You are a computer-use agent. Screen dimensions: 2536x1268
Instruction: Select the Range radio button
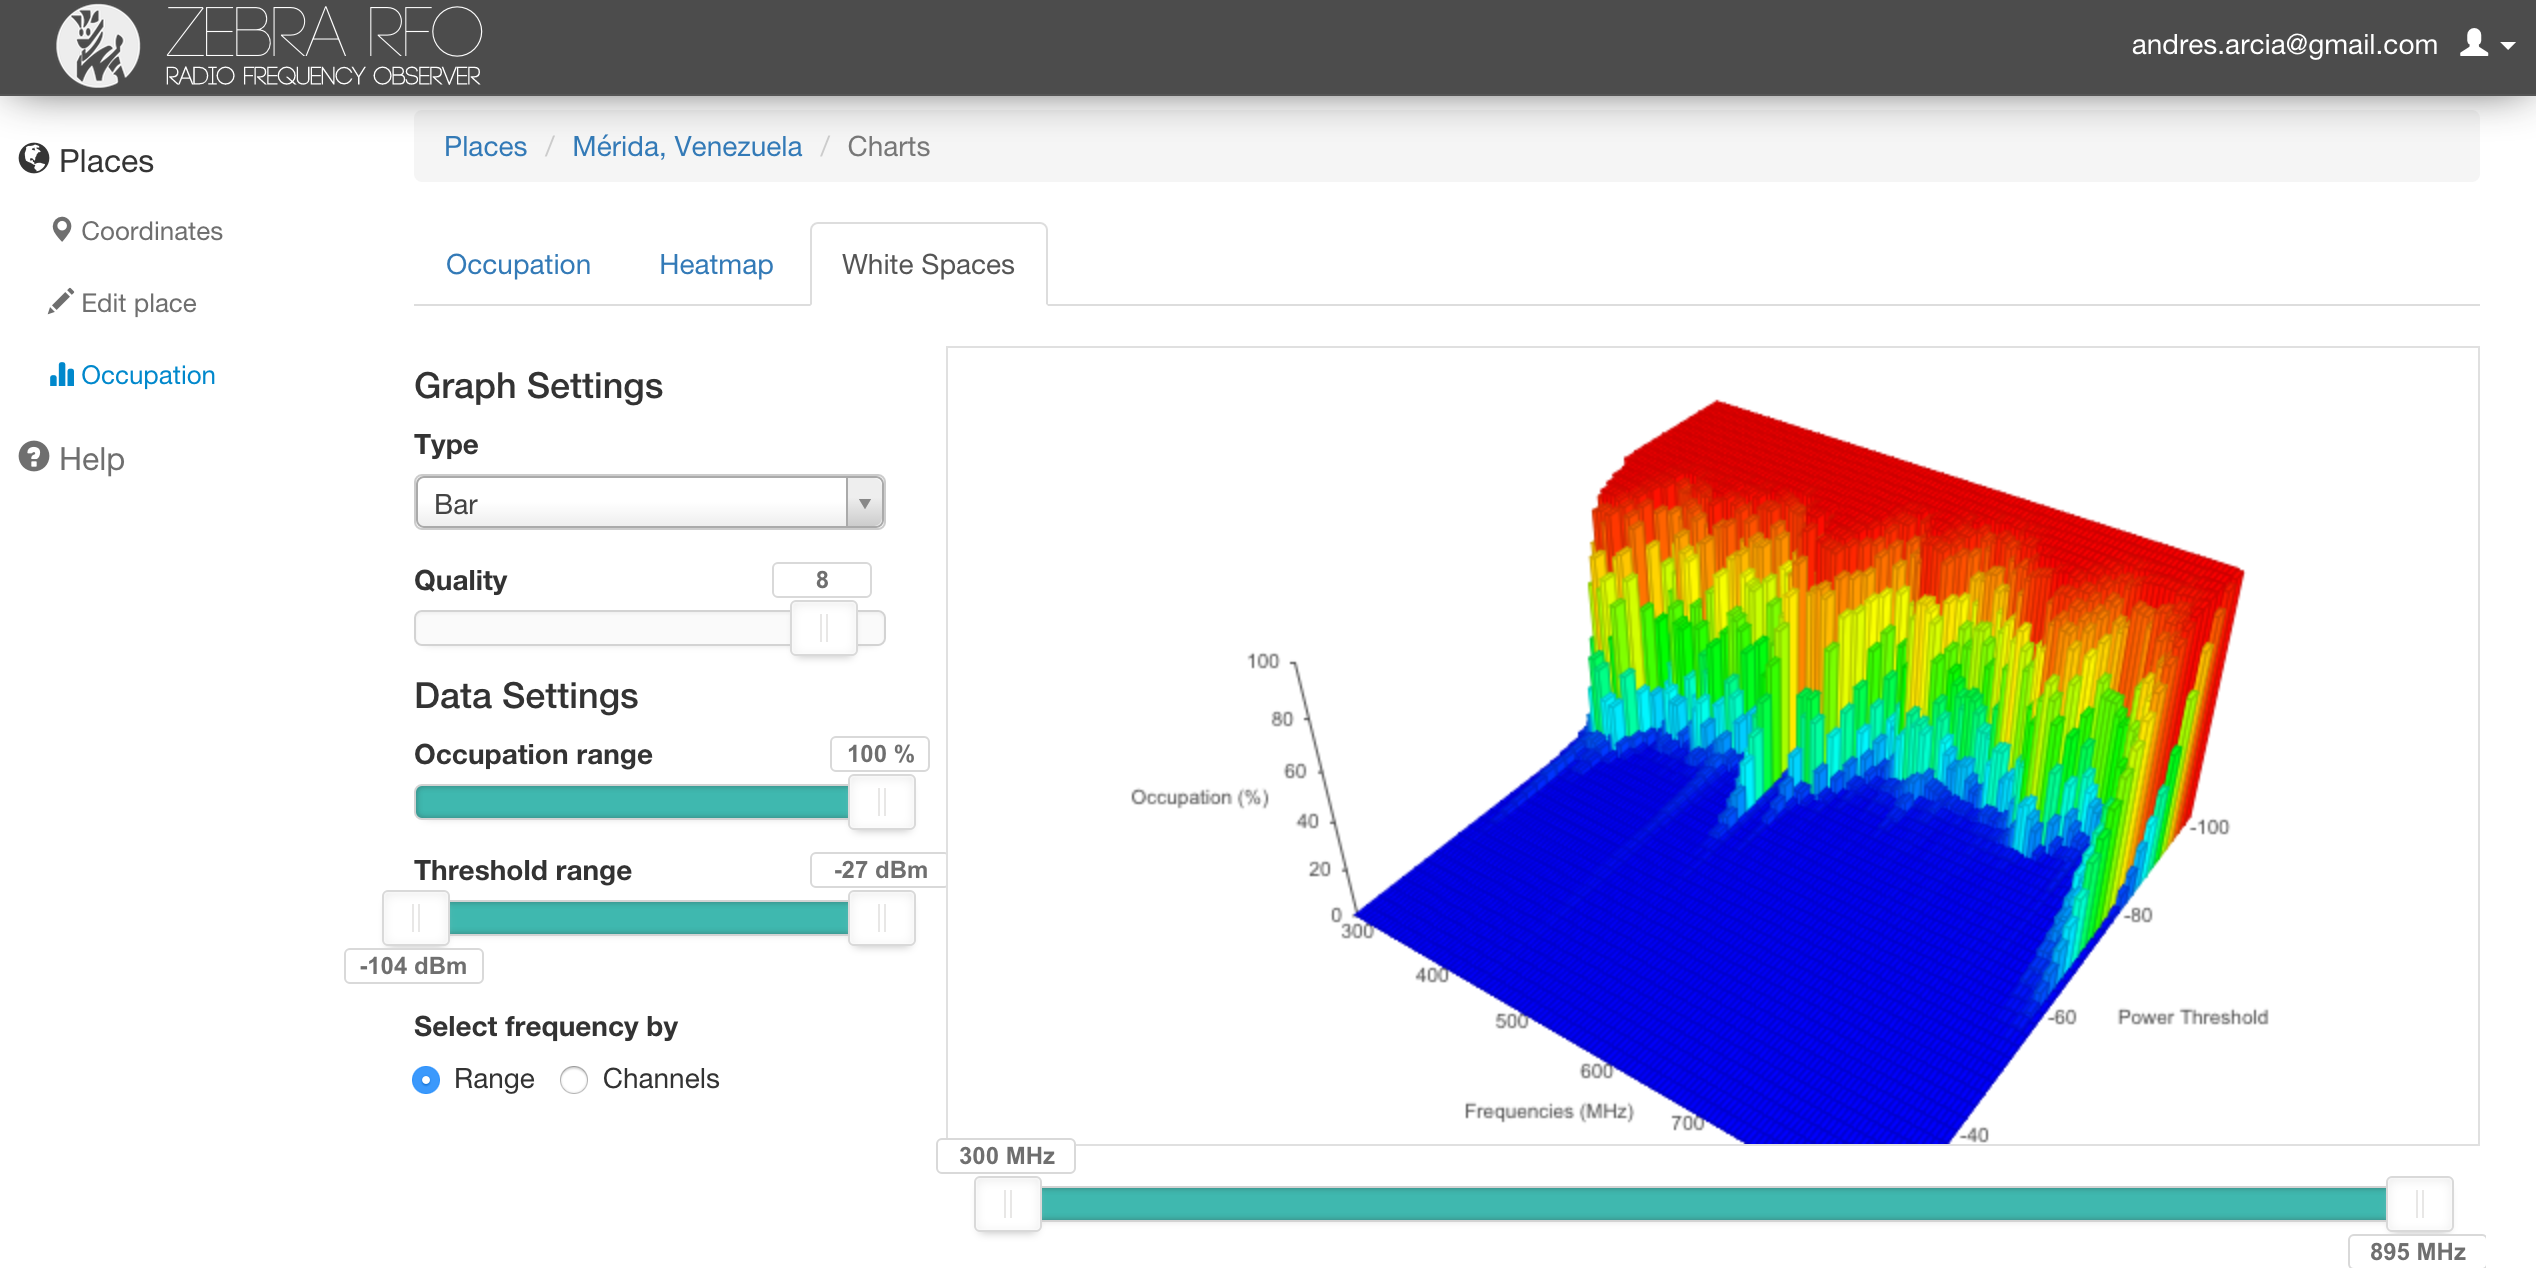426,1080
